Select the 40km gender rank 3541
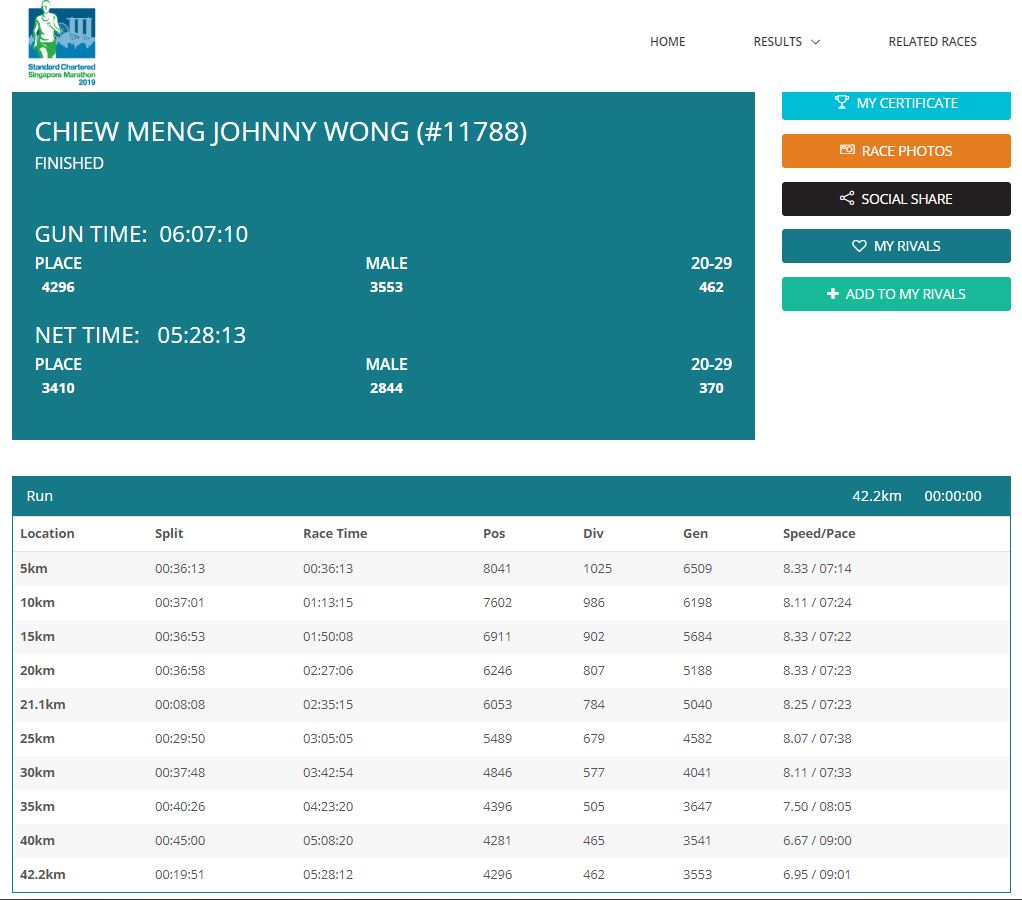The height and width of the screenshot is (900, 1022). [x=697, y=839]
